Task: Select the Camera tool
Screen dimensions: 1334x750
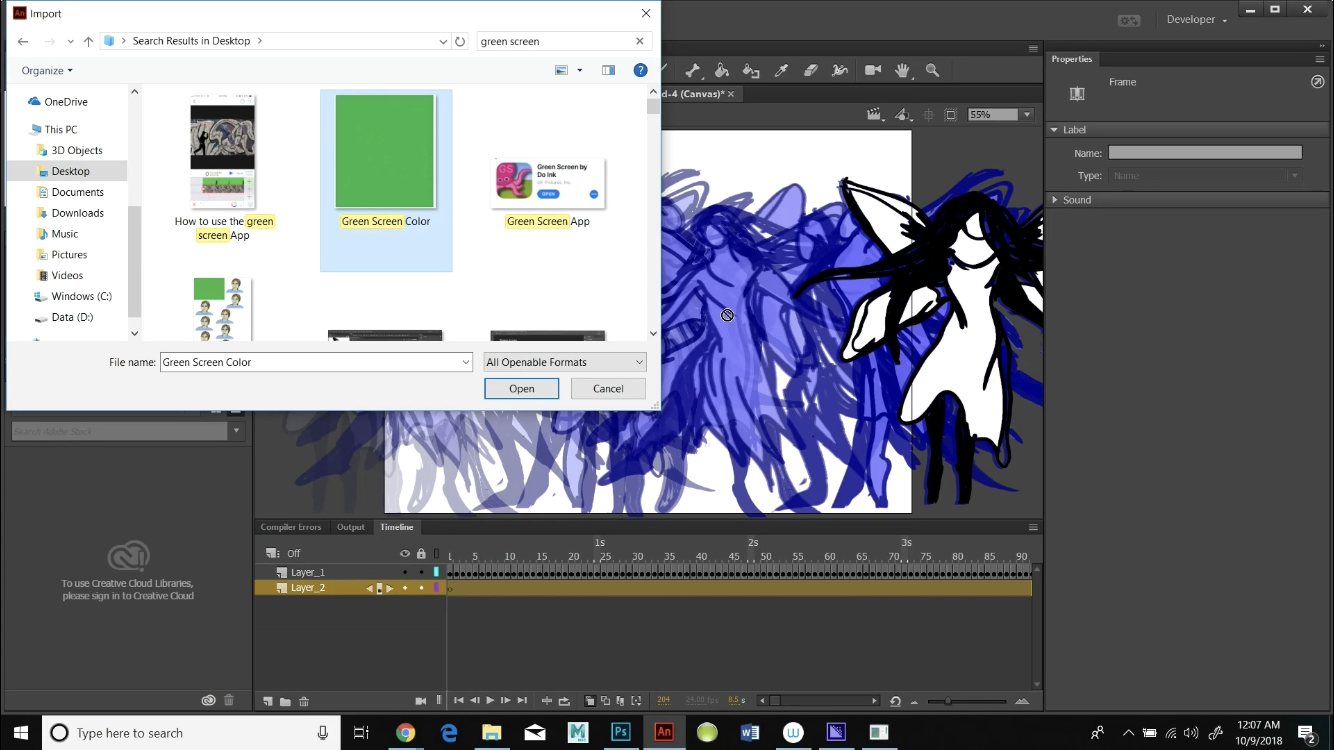Action: [873, 70]
